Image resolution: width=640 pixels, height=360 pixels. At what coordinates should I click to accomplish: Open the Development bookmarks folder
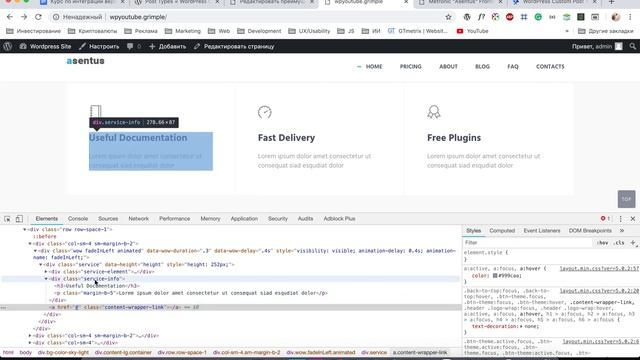click(259, 31)
